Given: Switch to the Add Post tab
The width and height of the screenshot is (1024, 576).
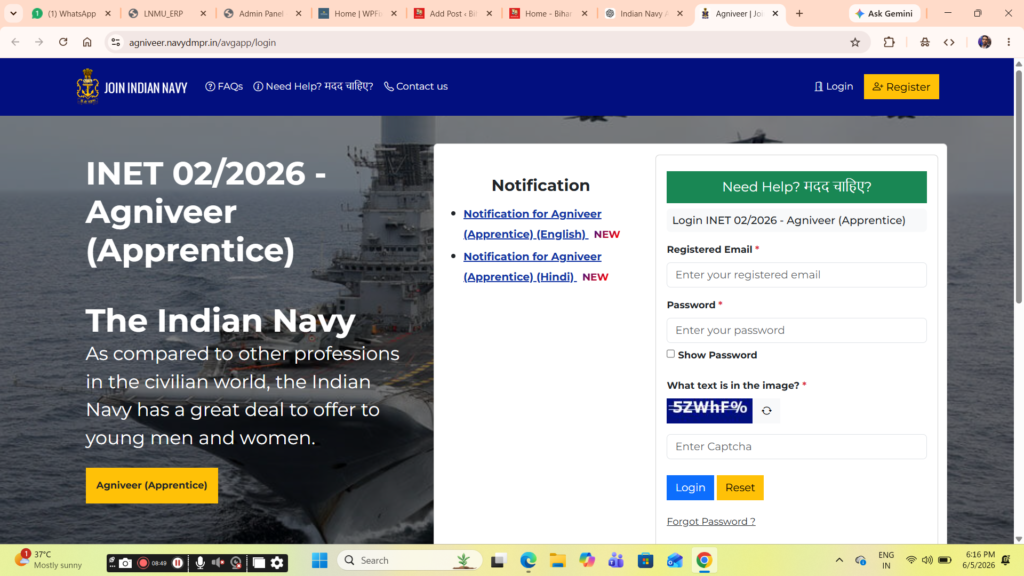Looking at the screenshot, I should 453,13.
